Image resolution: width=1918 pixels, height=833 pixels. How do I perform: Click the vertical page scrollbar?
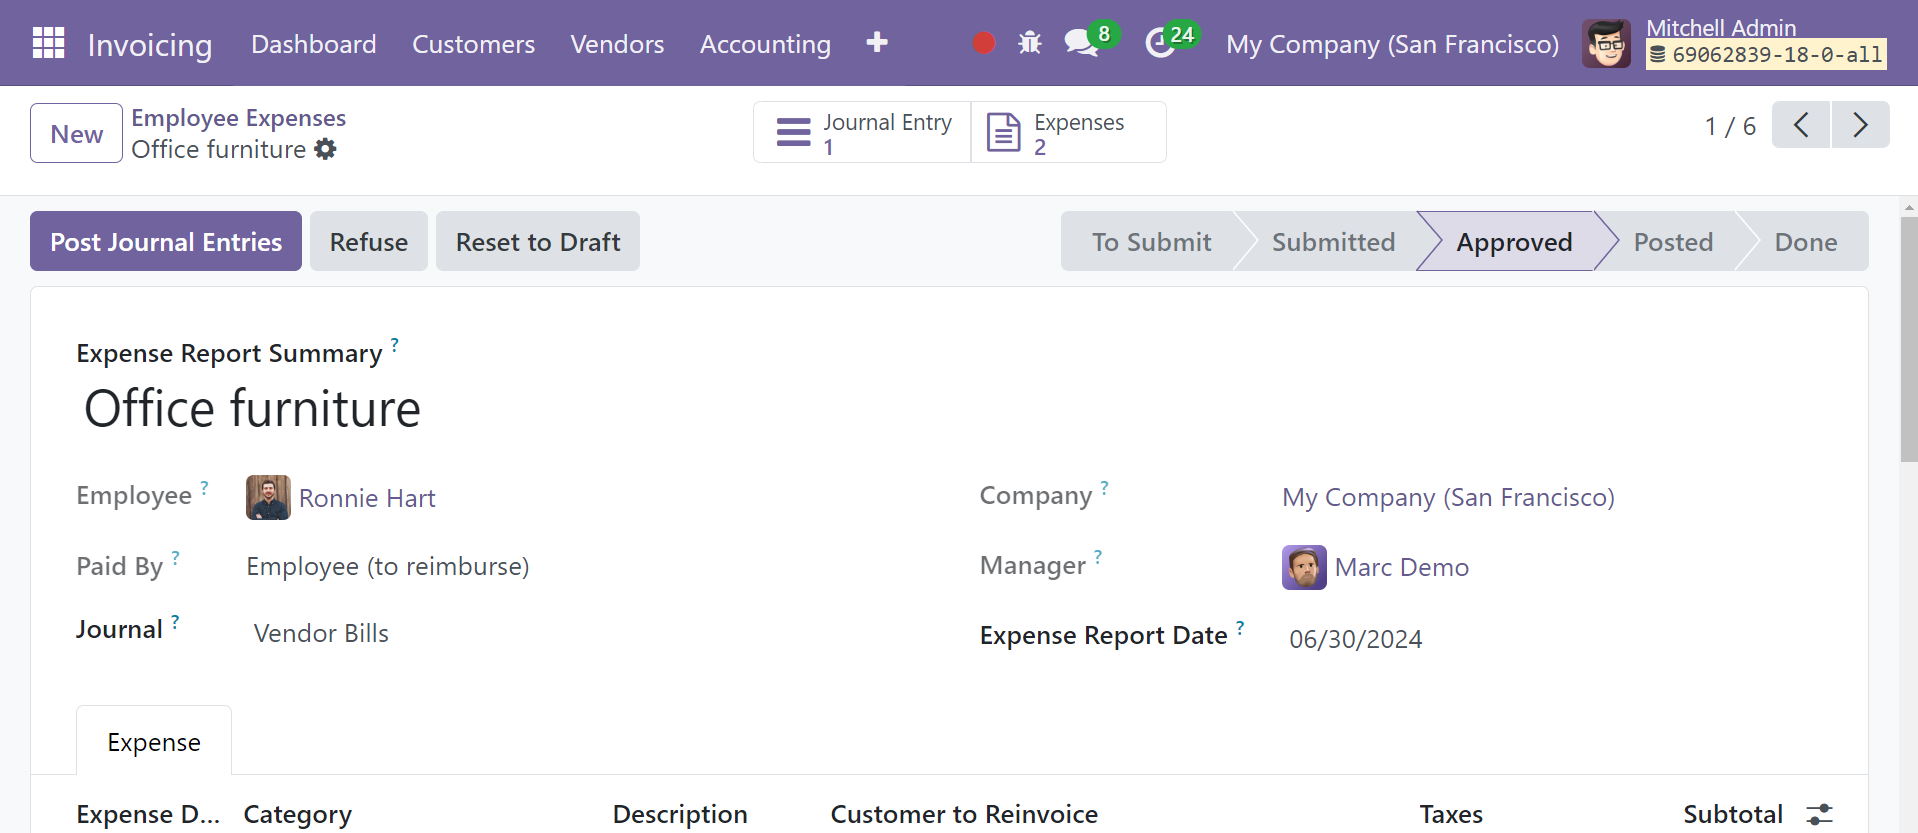point(1909,340)
